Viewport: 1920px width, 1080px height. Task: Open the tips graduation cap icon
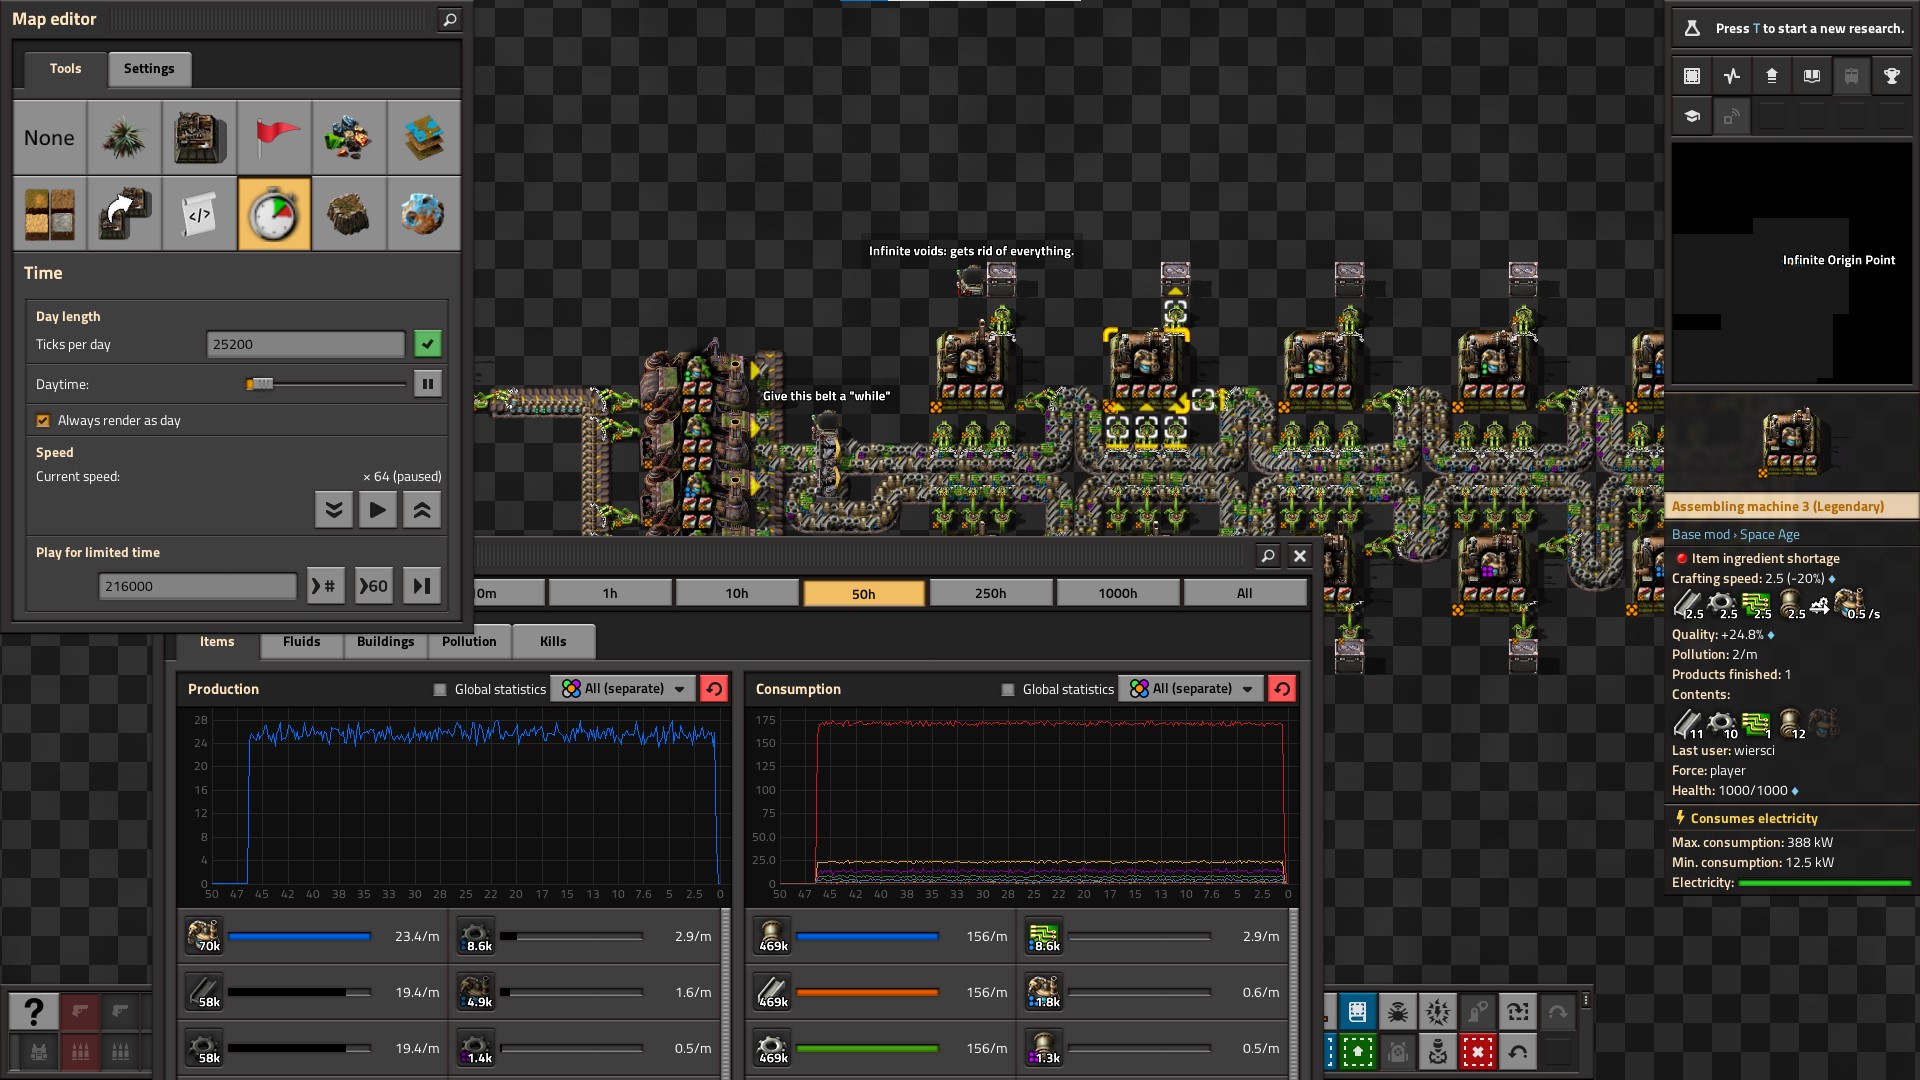(x=1692, y=116)
